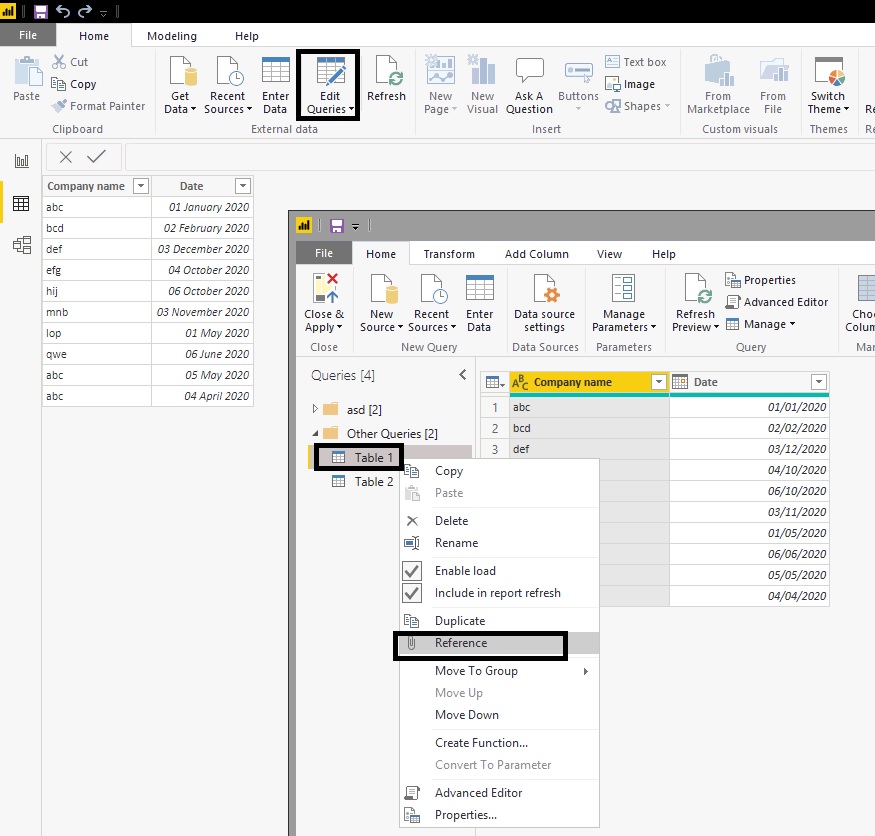875x836 pixels.
Task: Click Save icon in Query Editor title bar
Action: click(x=336, y=225)
